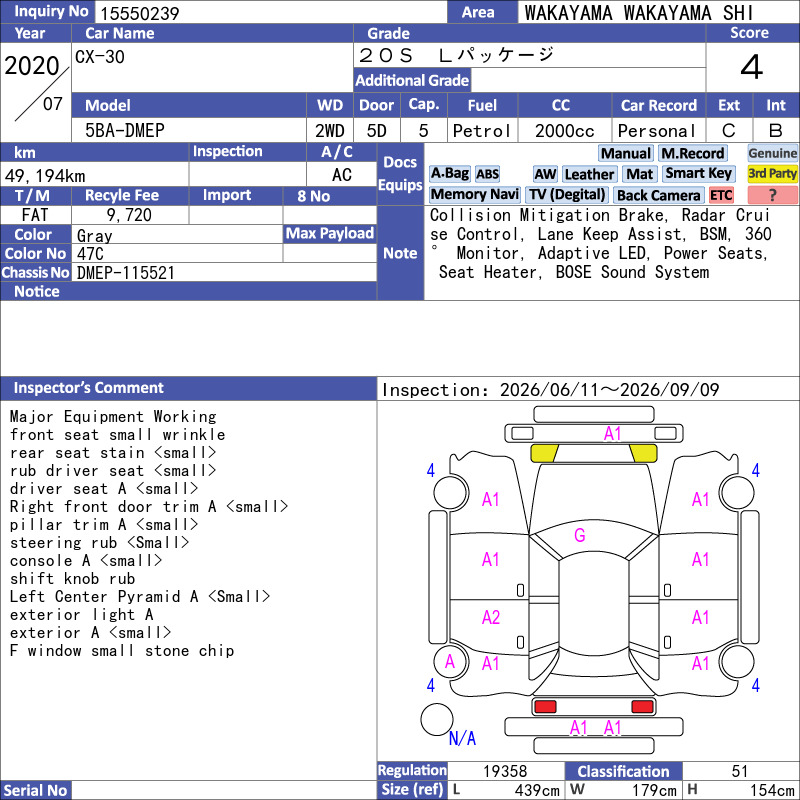Click the Smart Key badge

pos(698,173)
